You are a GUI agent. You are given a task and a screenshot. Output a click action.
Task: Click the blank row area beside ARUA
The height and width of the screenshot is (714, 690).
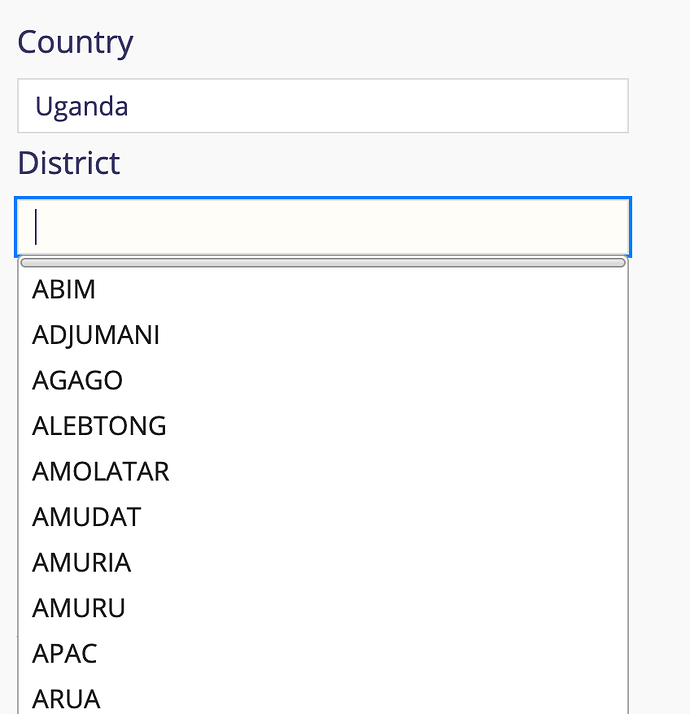[363, 697]
